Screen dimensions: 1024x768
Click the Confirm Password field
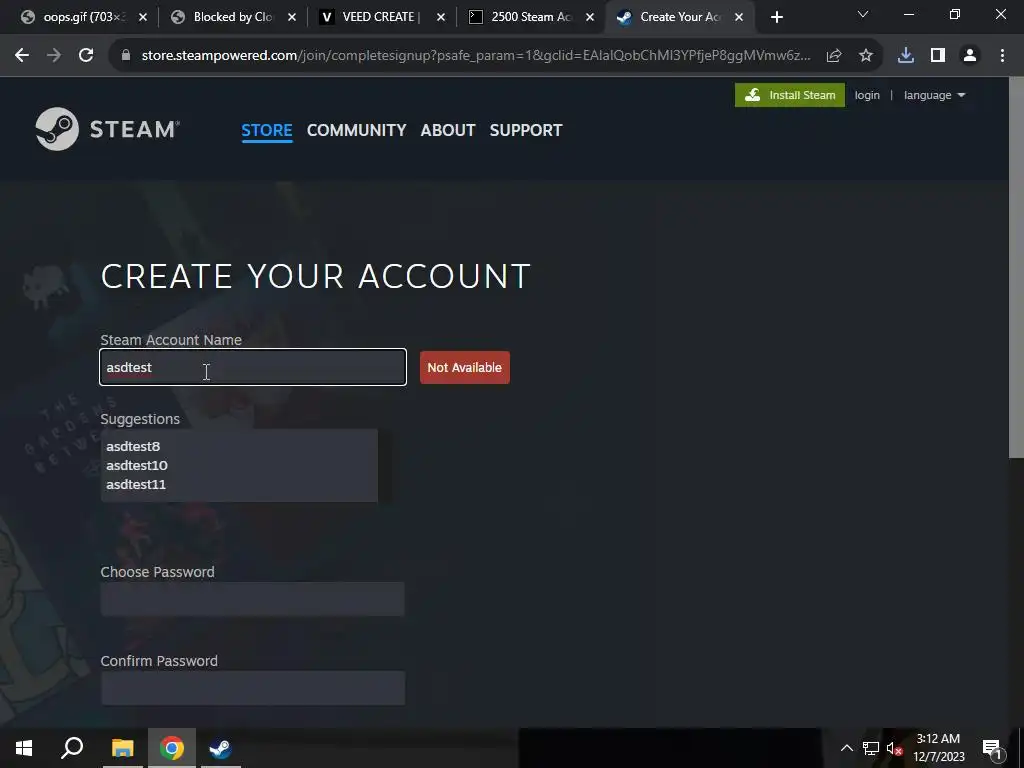(x=253, y=688)
